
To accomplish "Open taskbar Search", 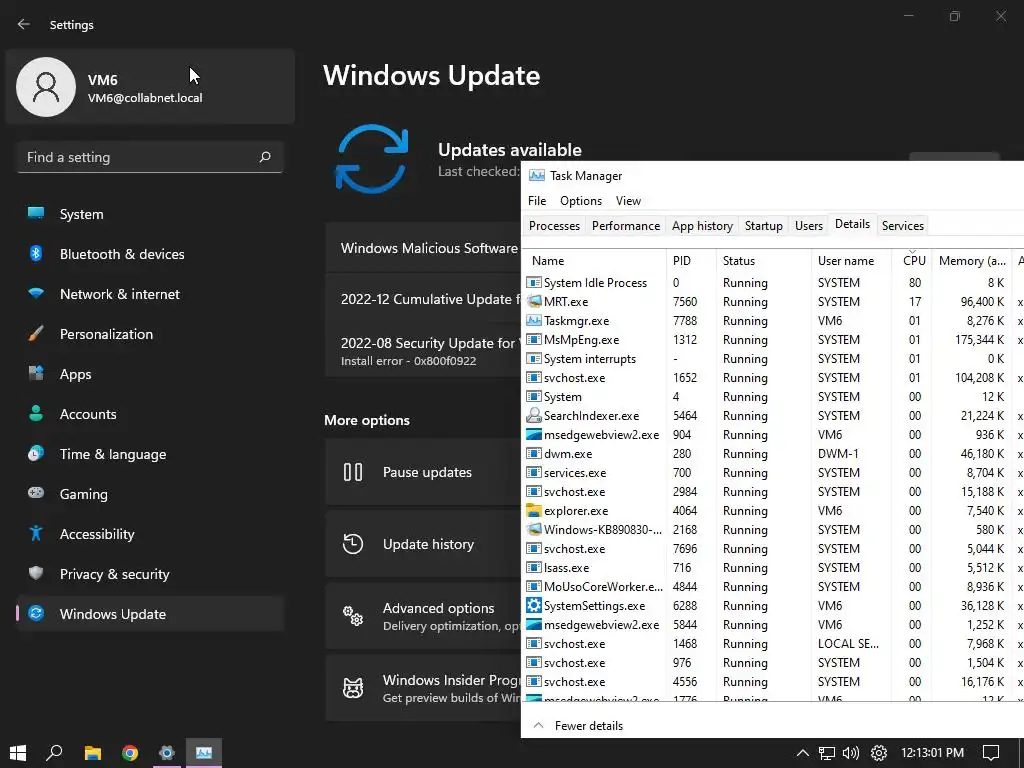I will (54, 753).
